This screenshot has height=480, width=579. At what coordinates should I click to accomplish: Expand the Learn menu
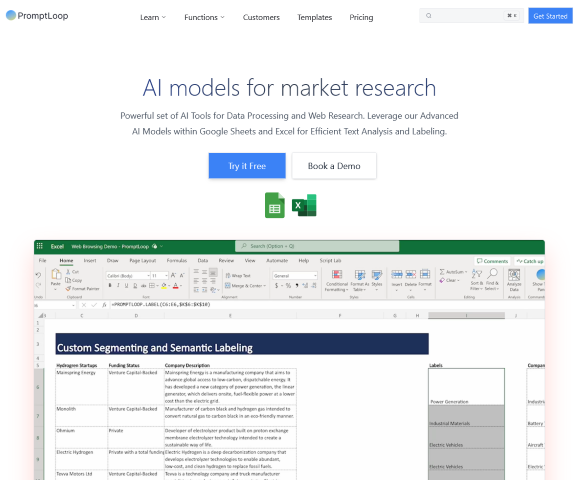[x=153, y=17]
